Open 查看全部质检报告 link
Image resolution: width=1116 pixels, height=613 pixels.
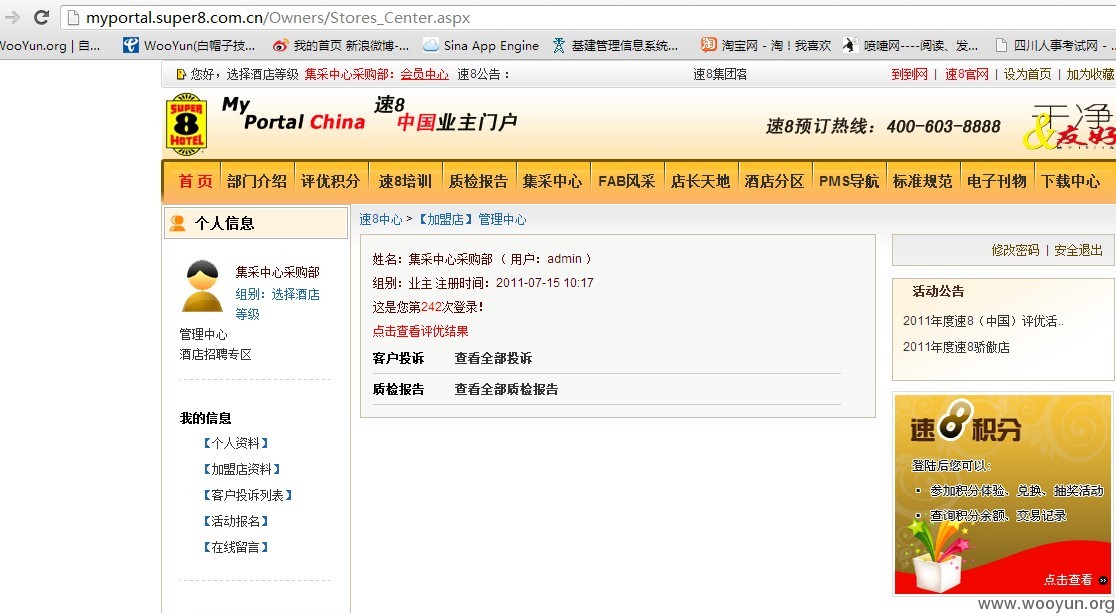click(506, 389)
